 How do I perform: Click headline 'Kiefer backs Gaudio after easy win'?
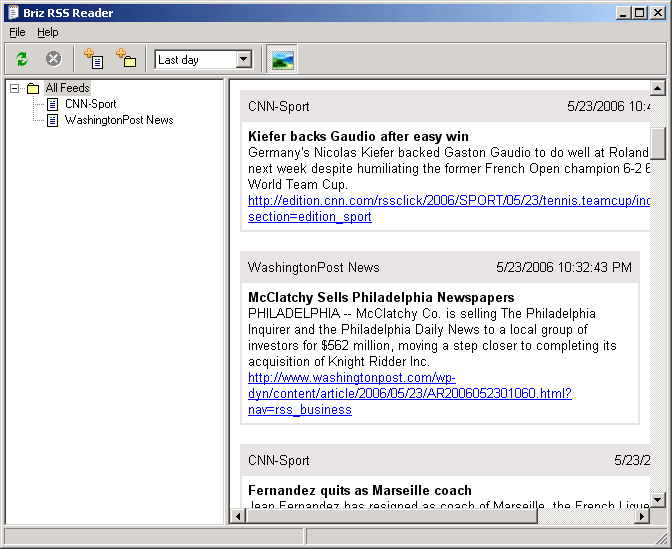(358, 136)
